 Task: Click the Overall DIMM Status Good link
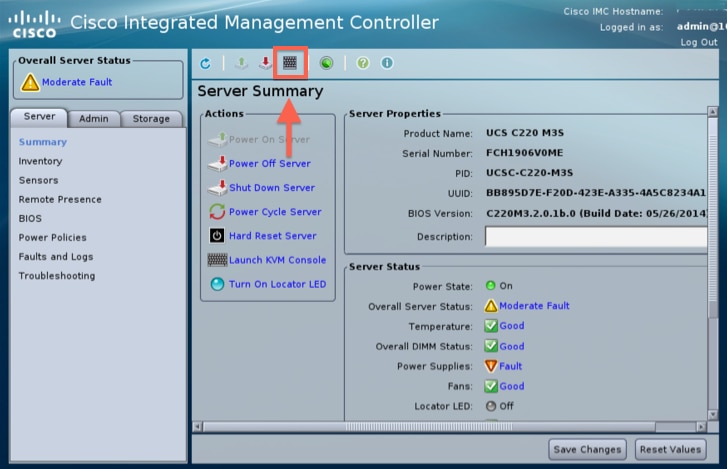512,346
